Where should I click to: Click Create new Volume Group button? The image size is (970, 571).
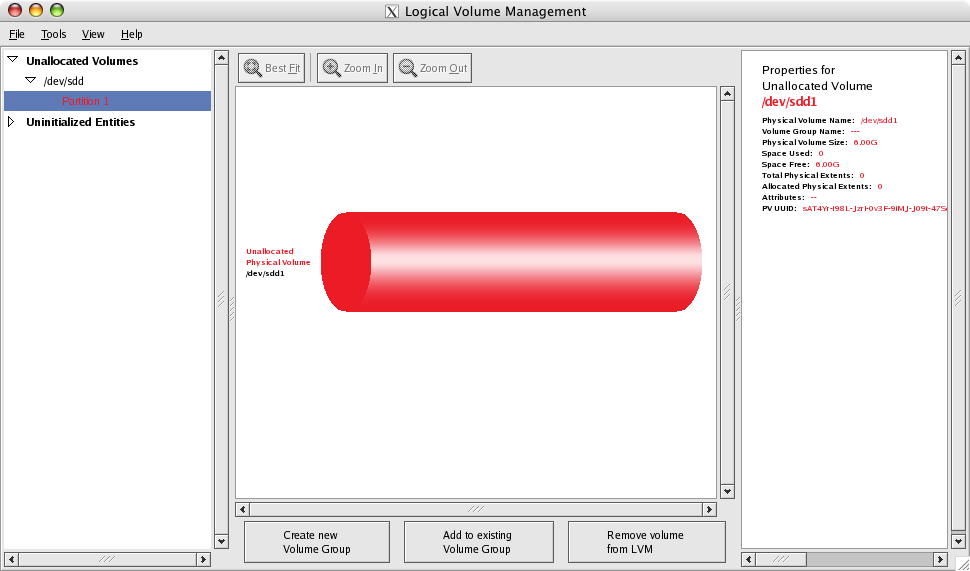tap(316, 542)
